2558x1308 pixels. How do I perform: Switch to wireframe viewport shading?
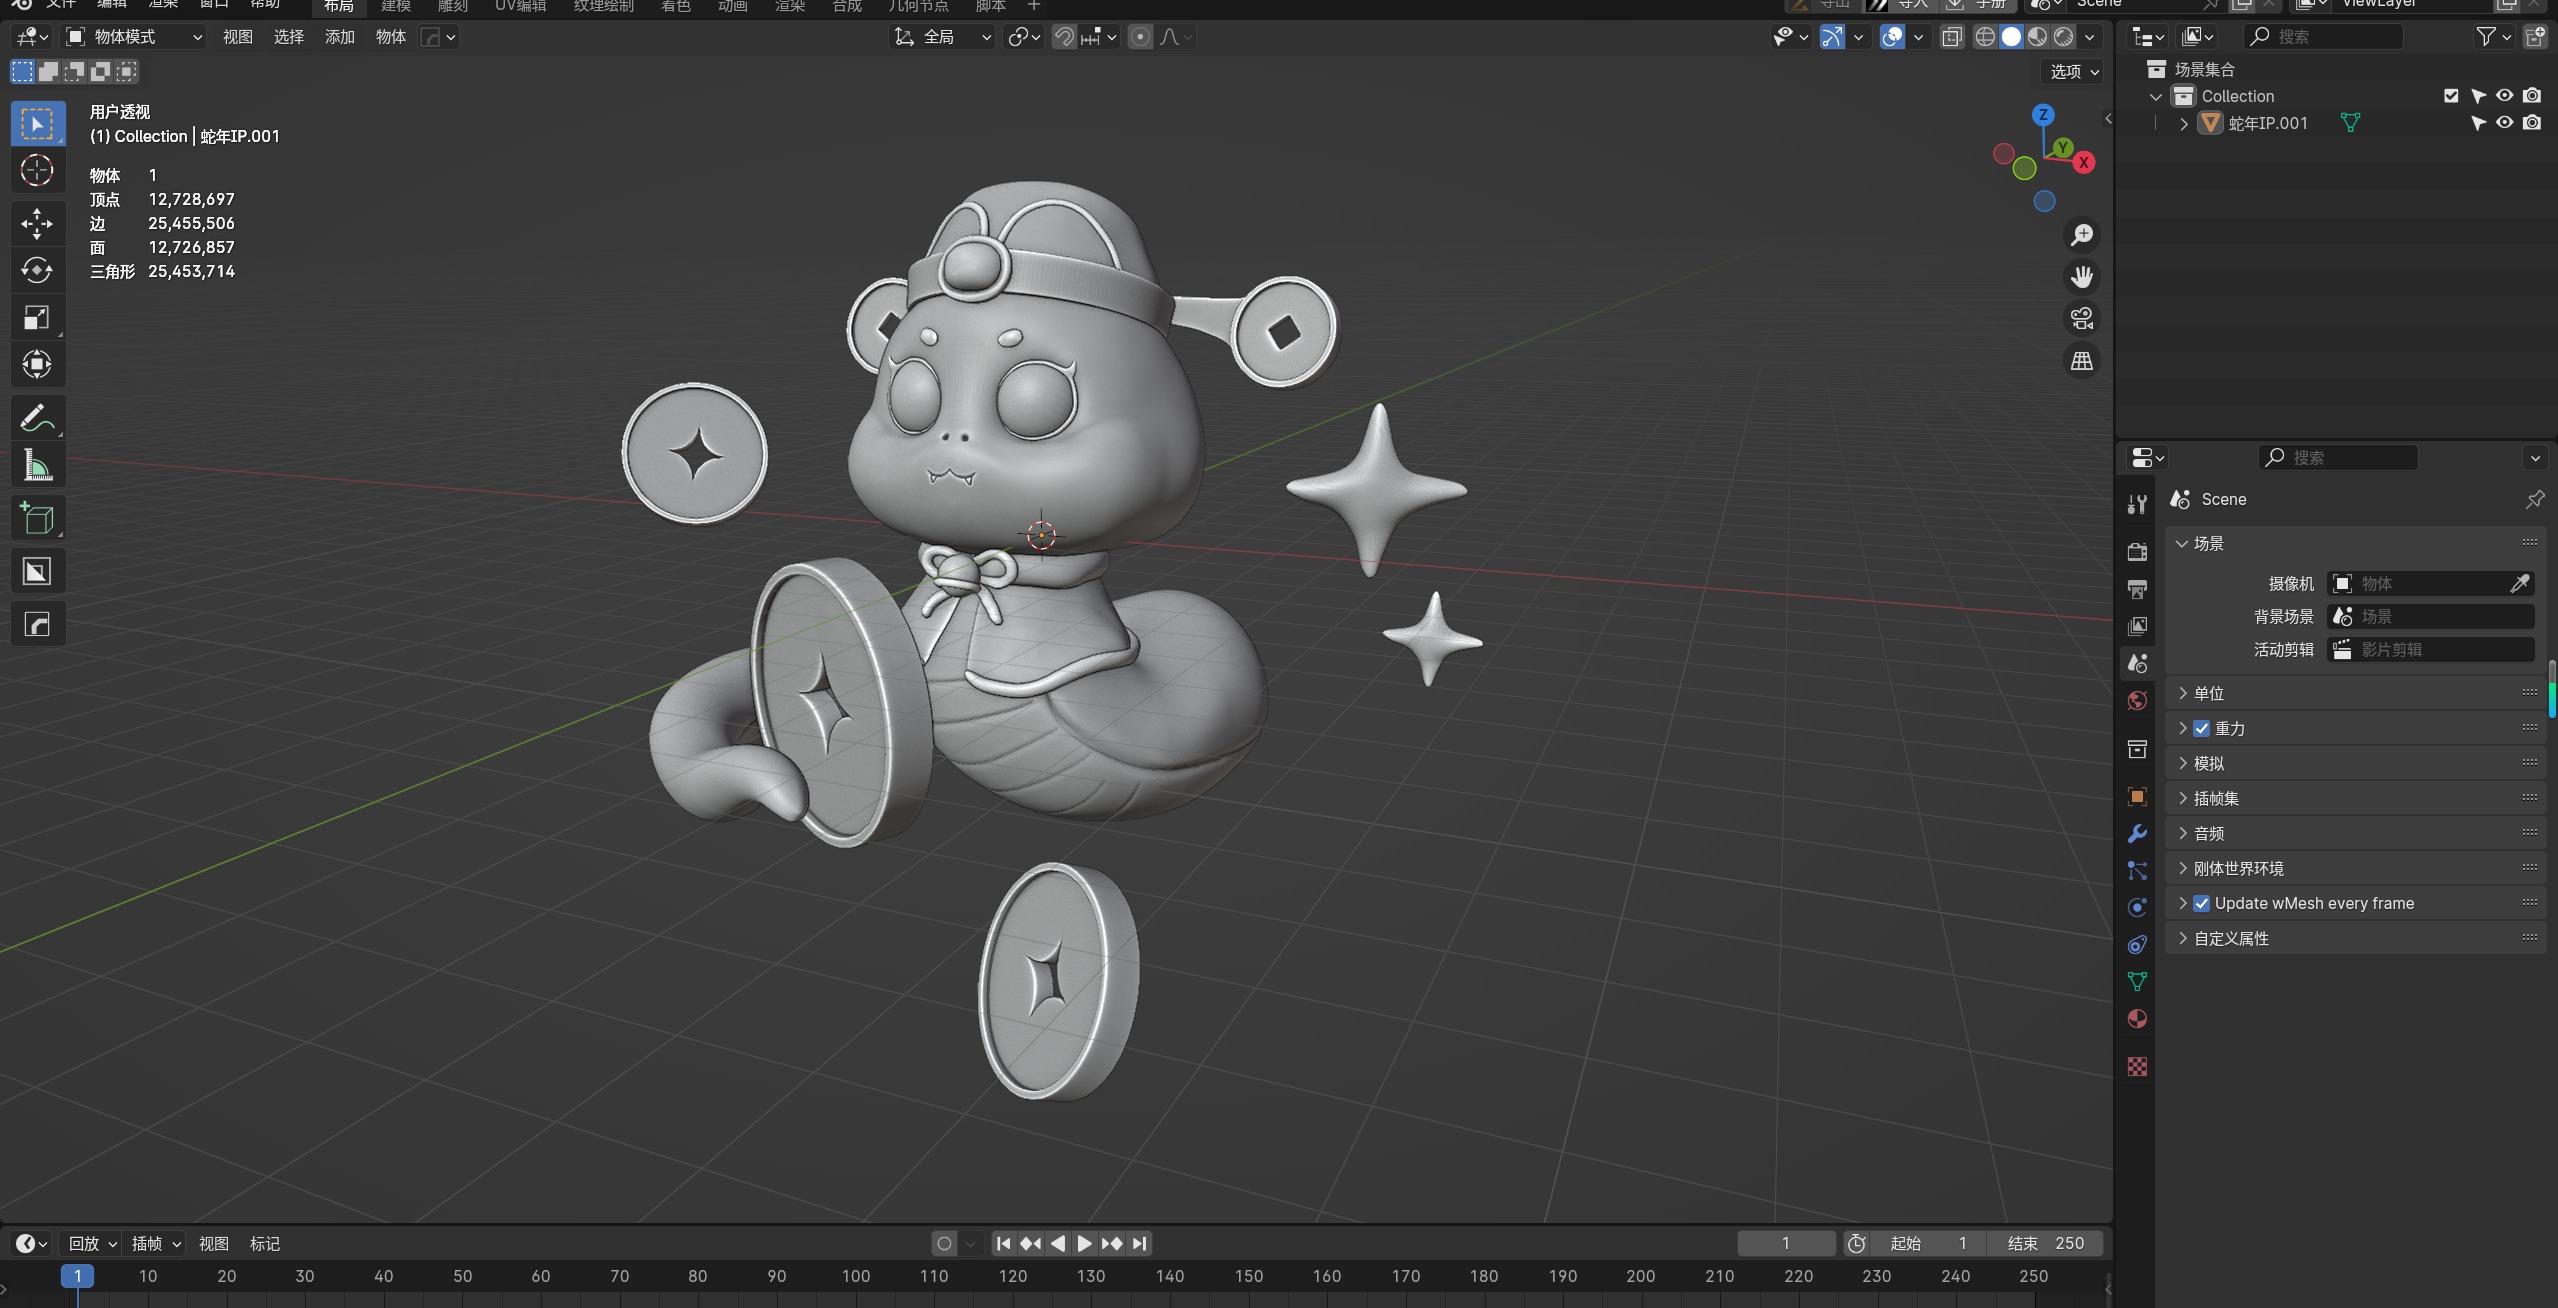point(1985,37)
